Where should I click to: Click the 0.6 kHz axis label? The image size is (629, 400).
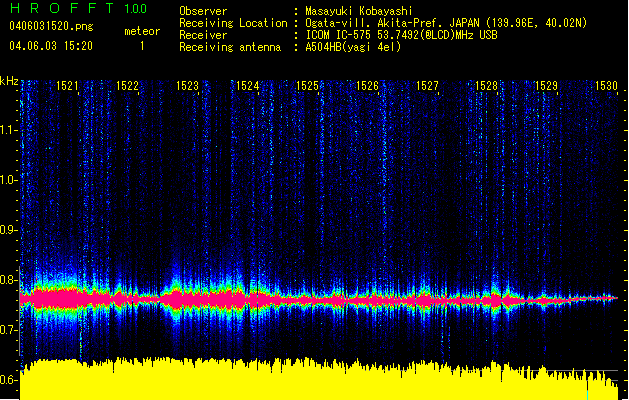9,380
